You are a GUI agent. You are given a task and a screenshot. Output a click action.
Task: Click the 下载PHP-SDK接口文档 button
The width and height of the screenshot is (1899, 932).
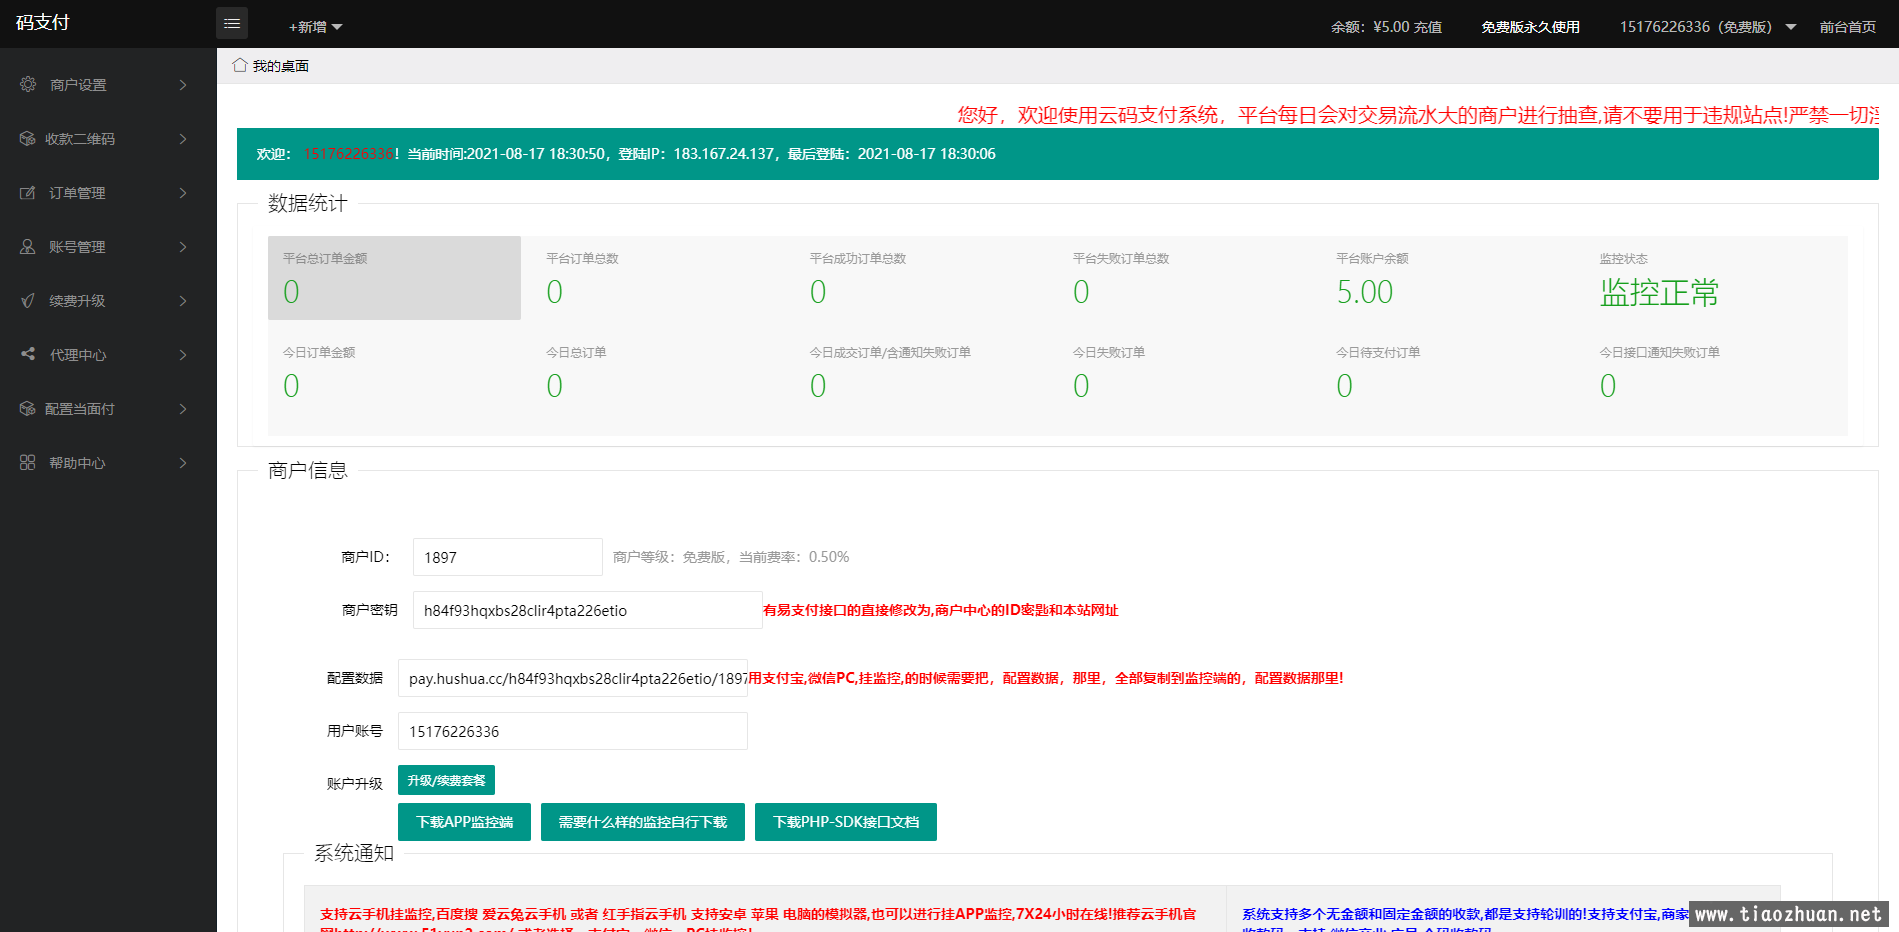click(846, 822)
